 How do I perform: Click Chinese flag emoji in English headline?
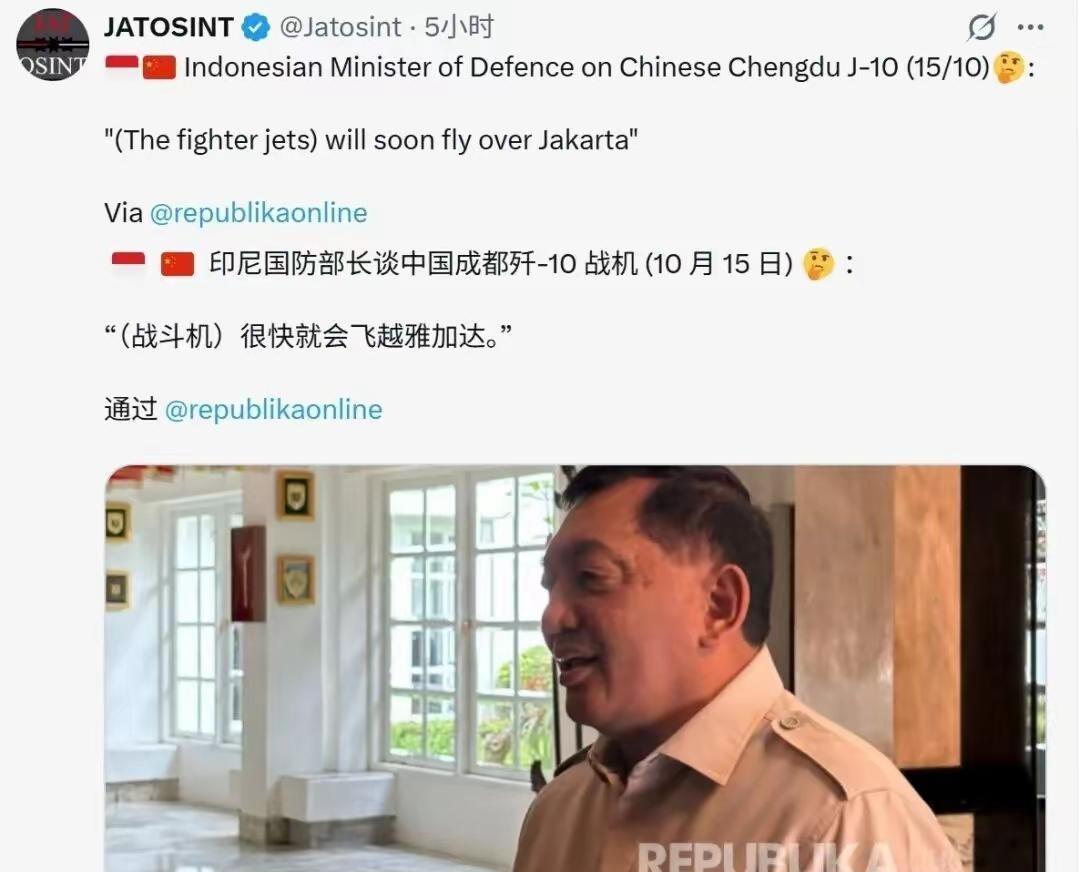159,68
